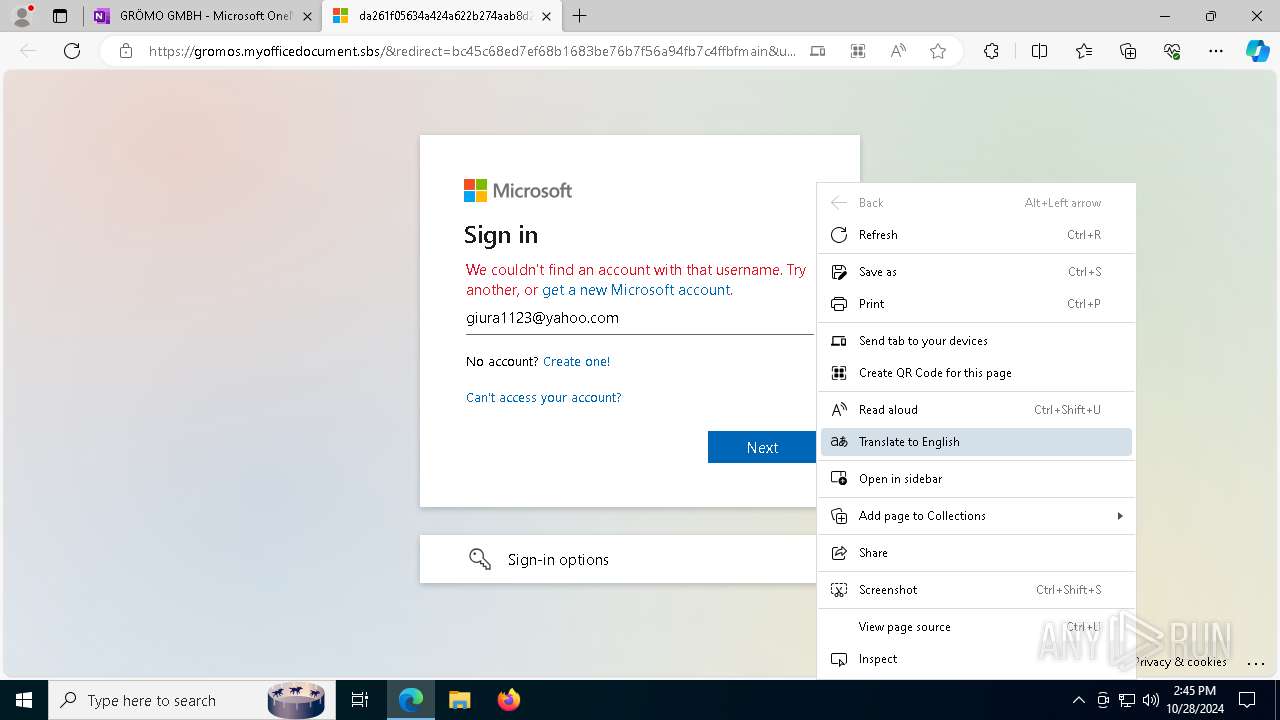1280x720 pixels.
Task: Click the send tab to devices icon in address bar
Action: click(818, 51)
